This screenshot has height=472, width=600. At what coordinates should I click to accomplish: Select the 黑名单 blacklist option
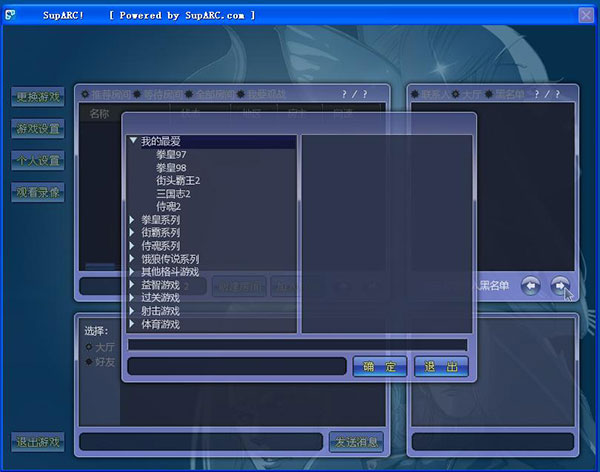(x=489, y=94)
